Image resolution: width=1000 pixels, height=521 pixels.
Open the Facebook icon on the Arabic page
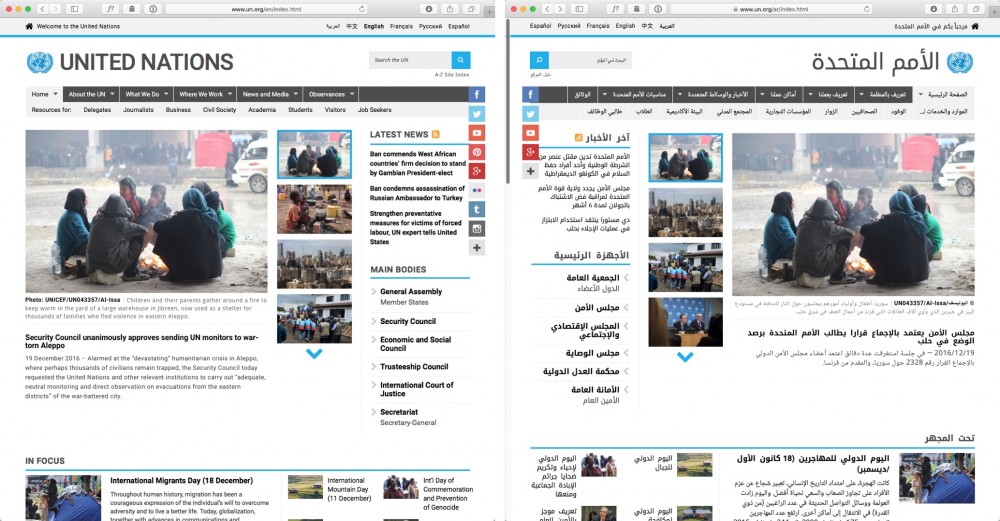(x=531, y=95)
